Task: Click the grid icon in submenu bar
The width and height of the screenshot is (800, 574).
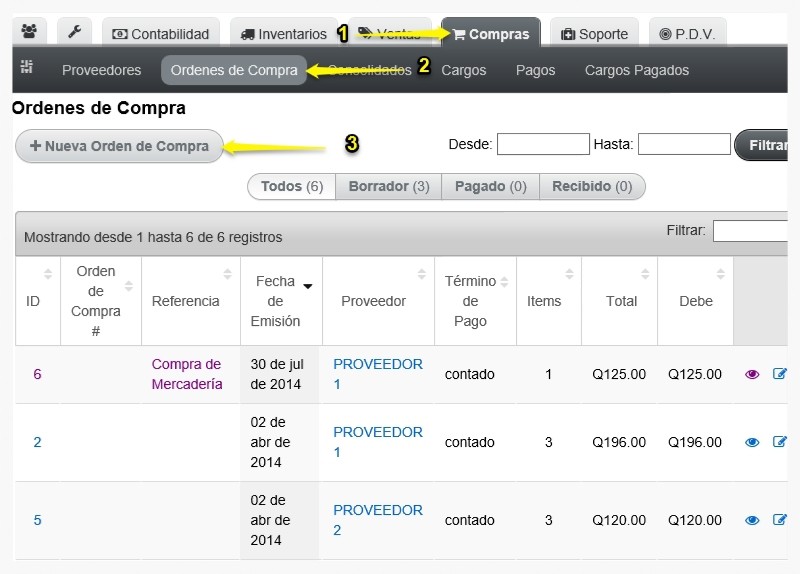Action: coord(27,67)
